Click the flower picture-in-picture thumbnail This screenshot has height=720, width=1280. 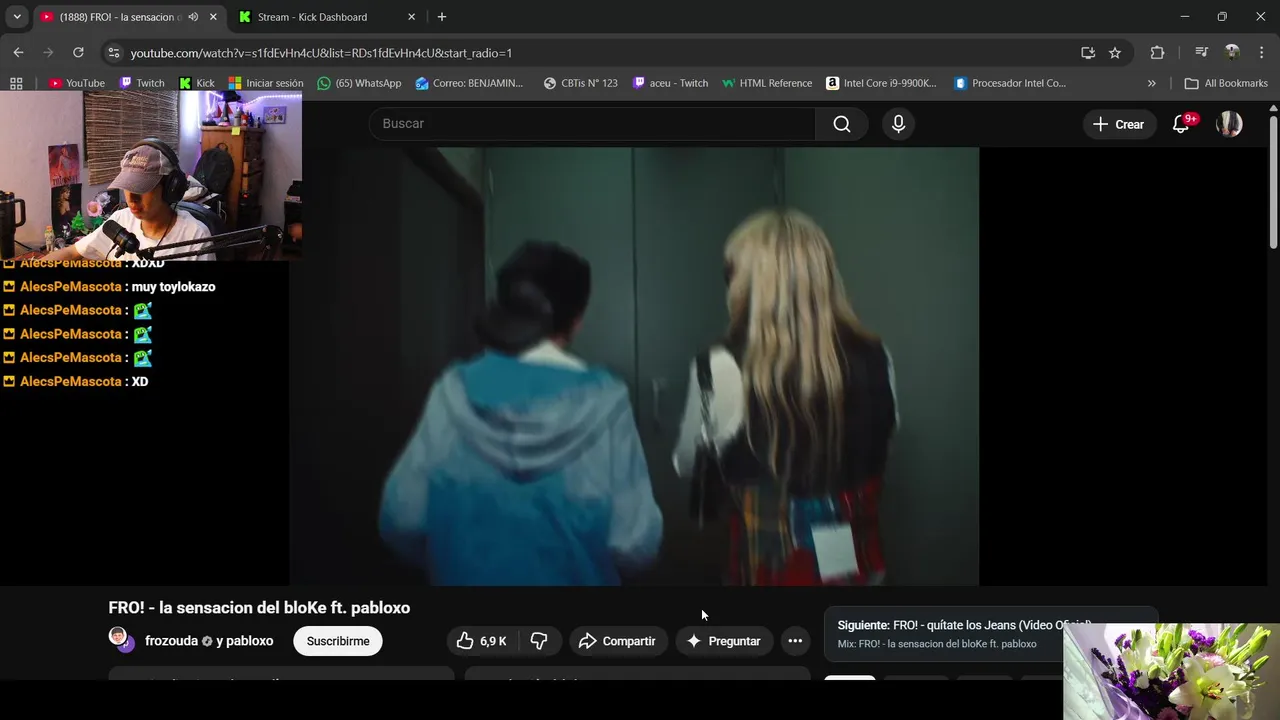[1171, 672]
